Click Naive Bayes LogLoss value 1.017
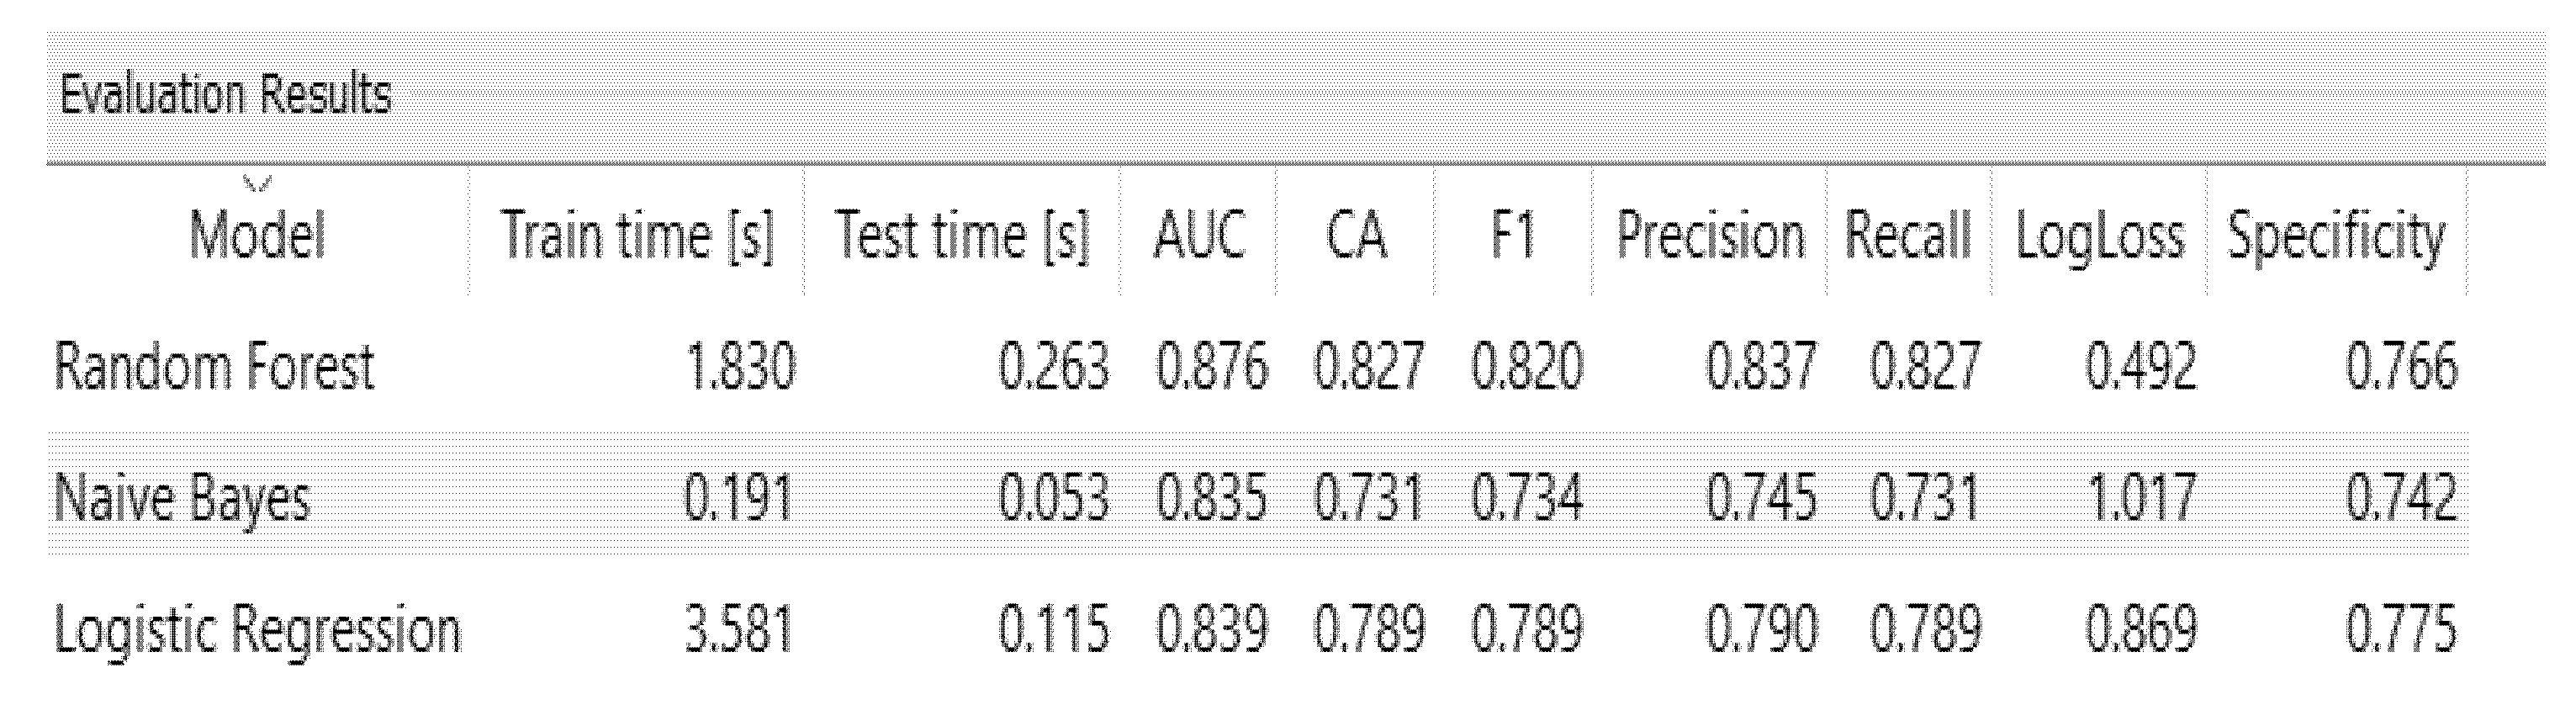The height and width of the screenshot is (705, 2576). (2142, 498)
